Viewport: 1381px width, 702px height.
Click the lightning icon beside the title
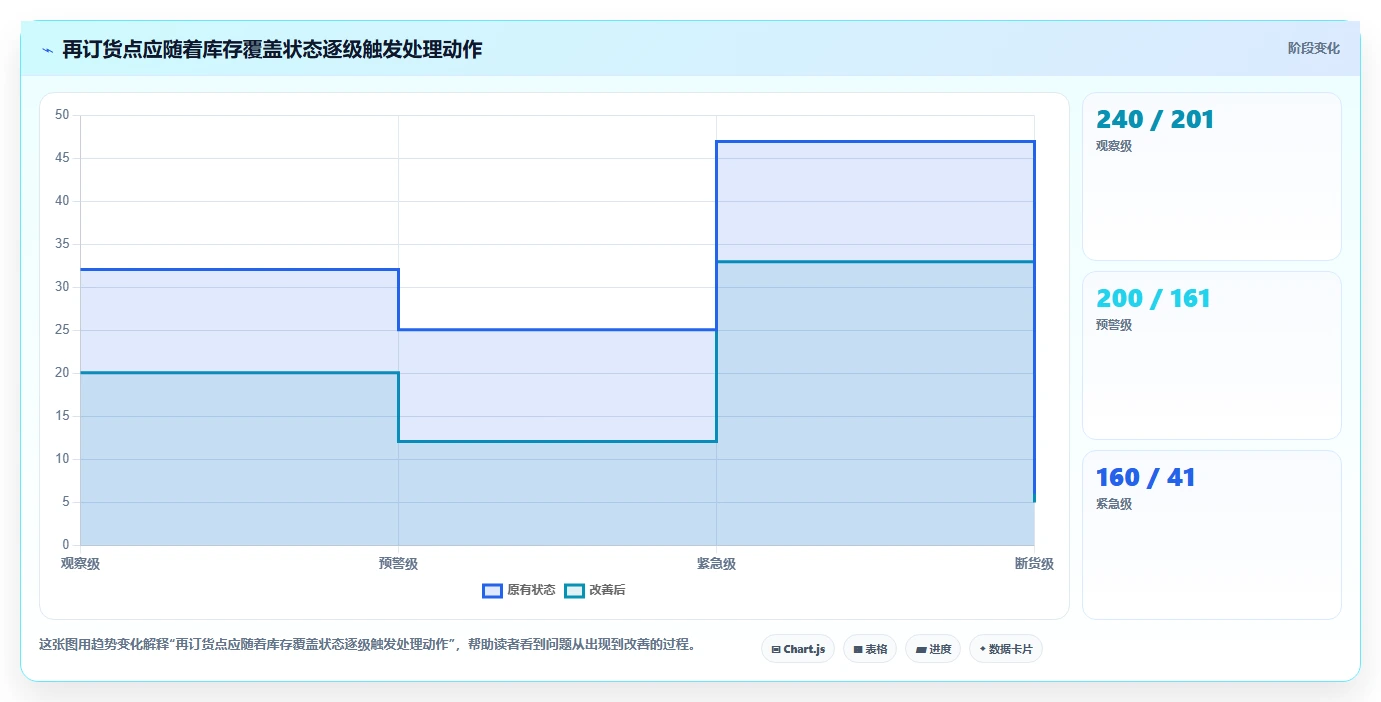(47, 50)
